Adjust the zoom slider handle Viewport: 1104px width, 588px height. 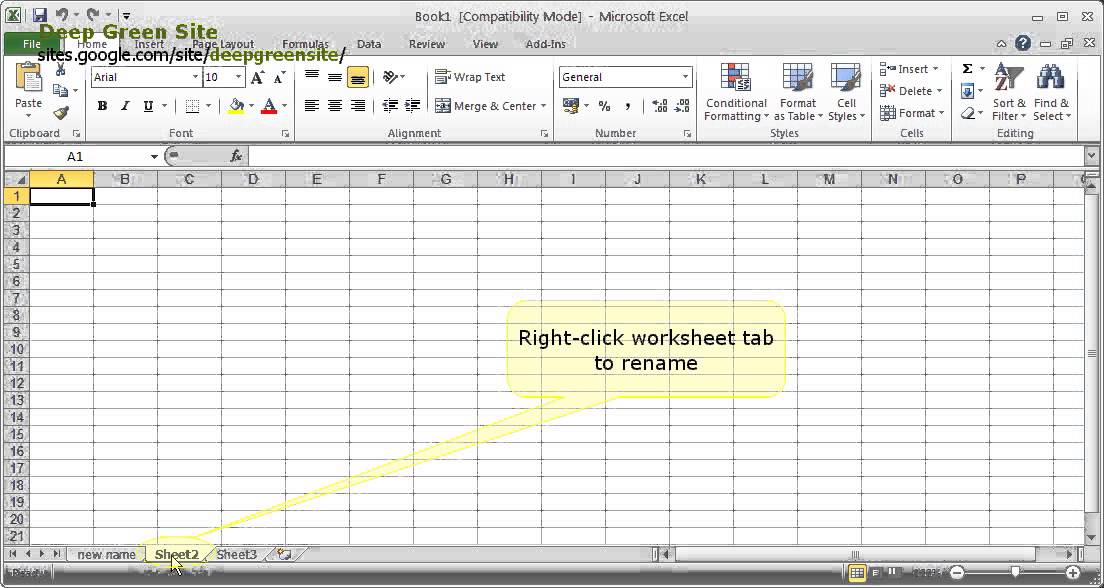(1015, 573)
